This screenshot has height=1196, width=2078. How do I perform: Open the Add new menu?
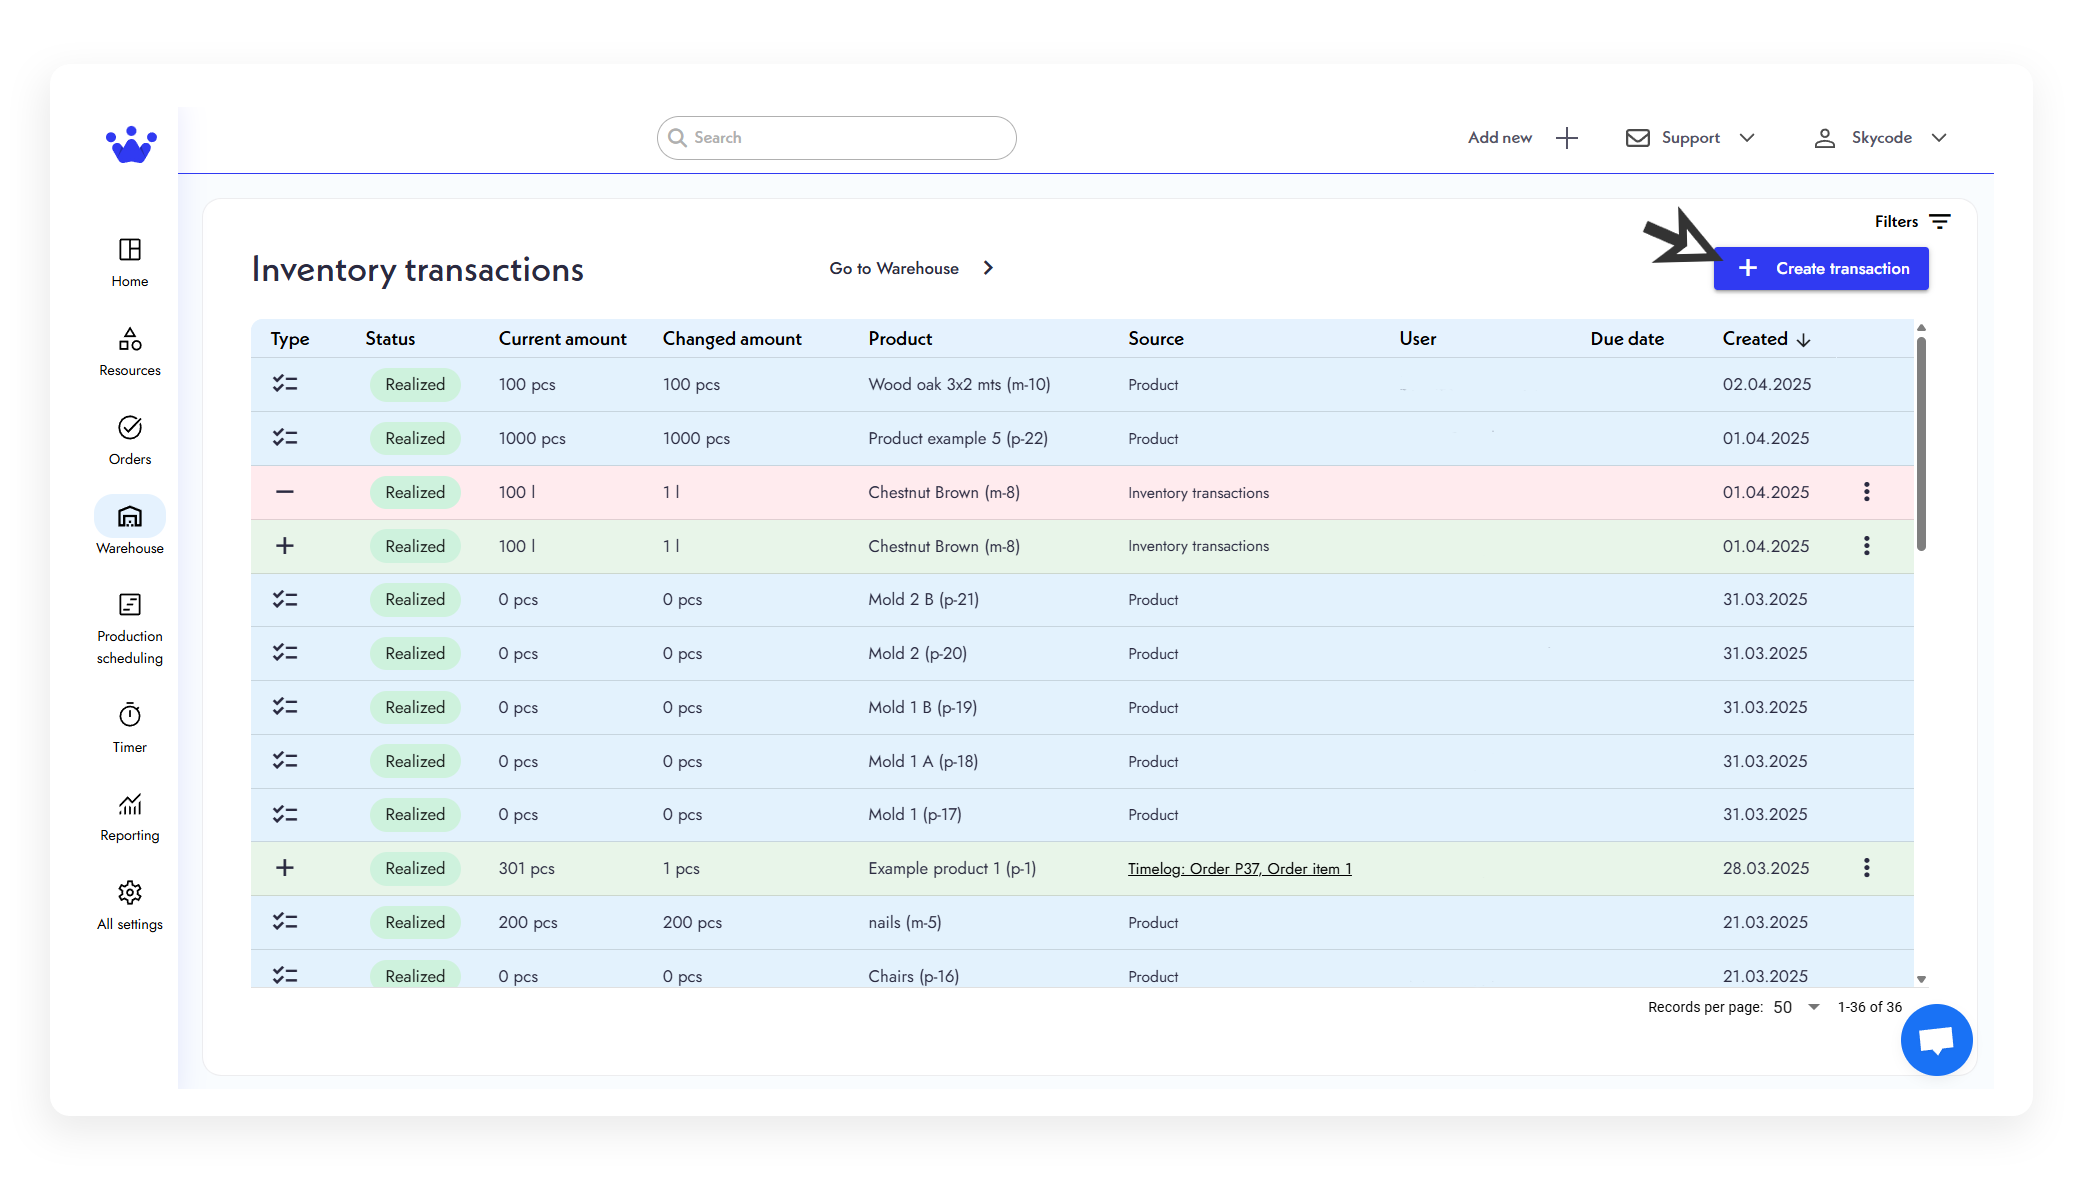(x=1521, y=137)
